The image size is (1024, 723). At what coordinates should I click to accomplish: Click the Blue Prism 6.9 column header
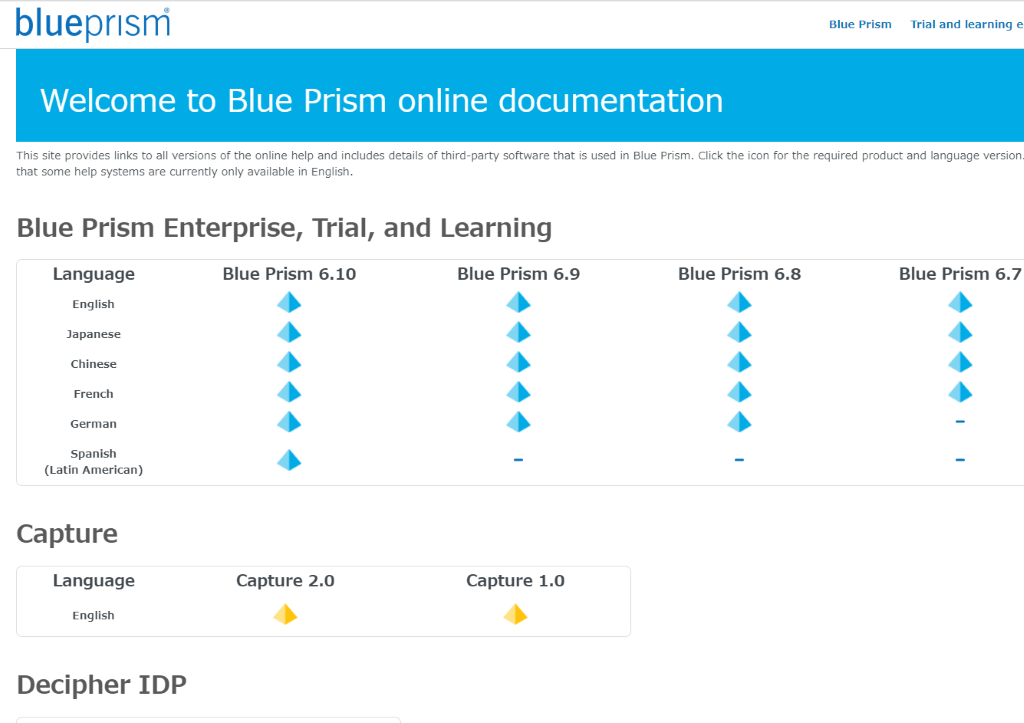click(519, 274)
